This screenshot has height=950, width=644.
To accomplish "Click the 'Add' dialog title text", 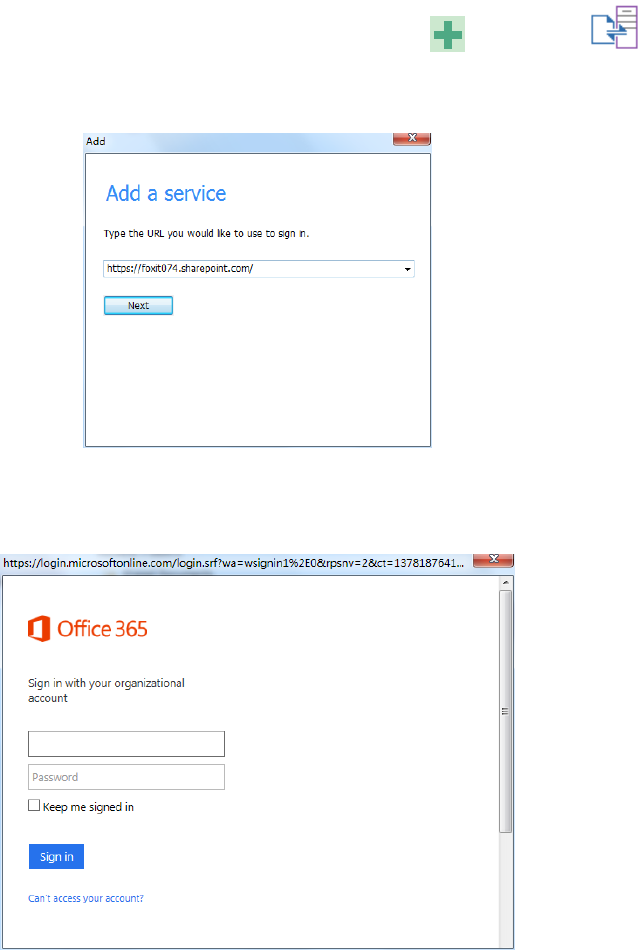I will (96, 141).
